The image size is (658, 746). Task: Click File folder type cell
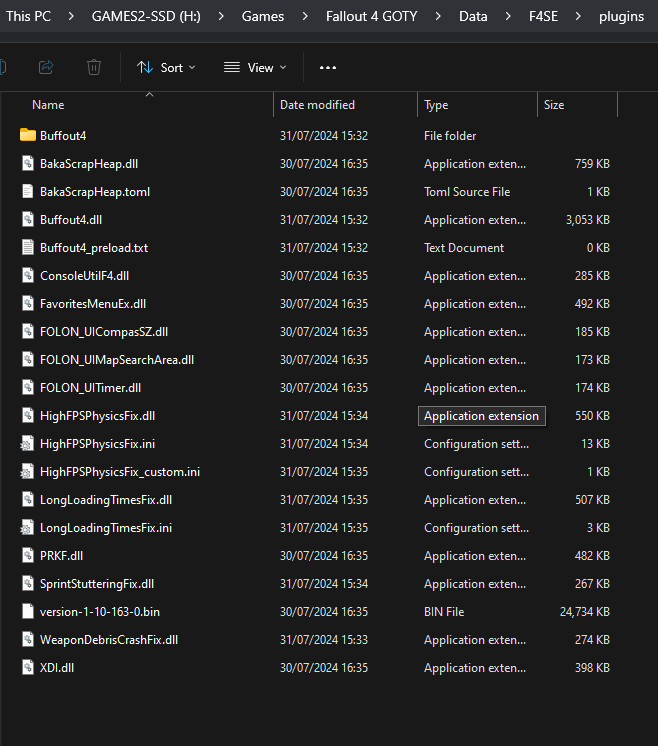[x=450, y=136]
